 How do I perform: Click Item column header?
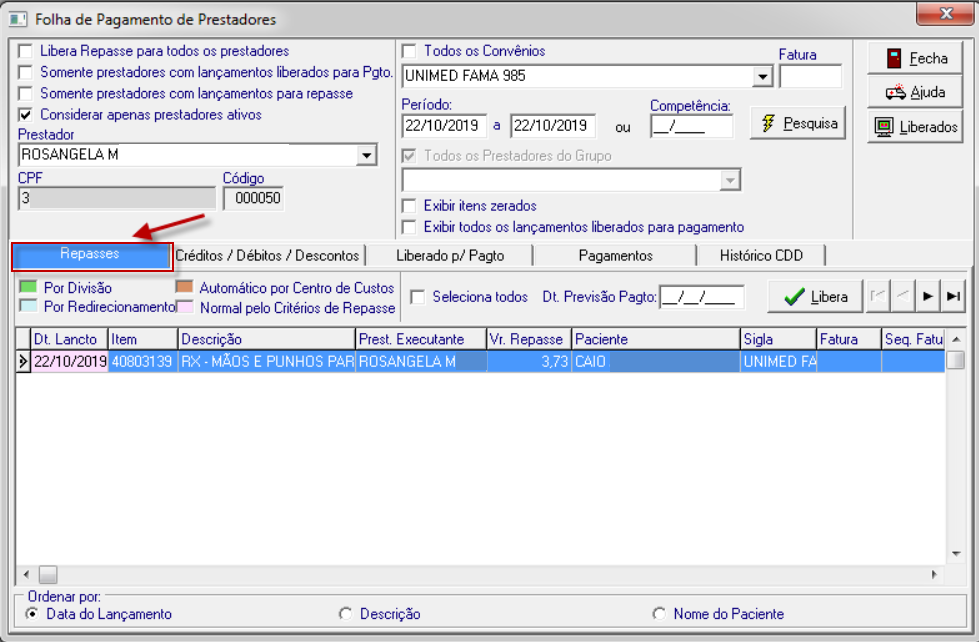point(144,340)
